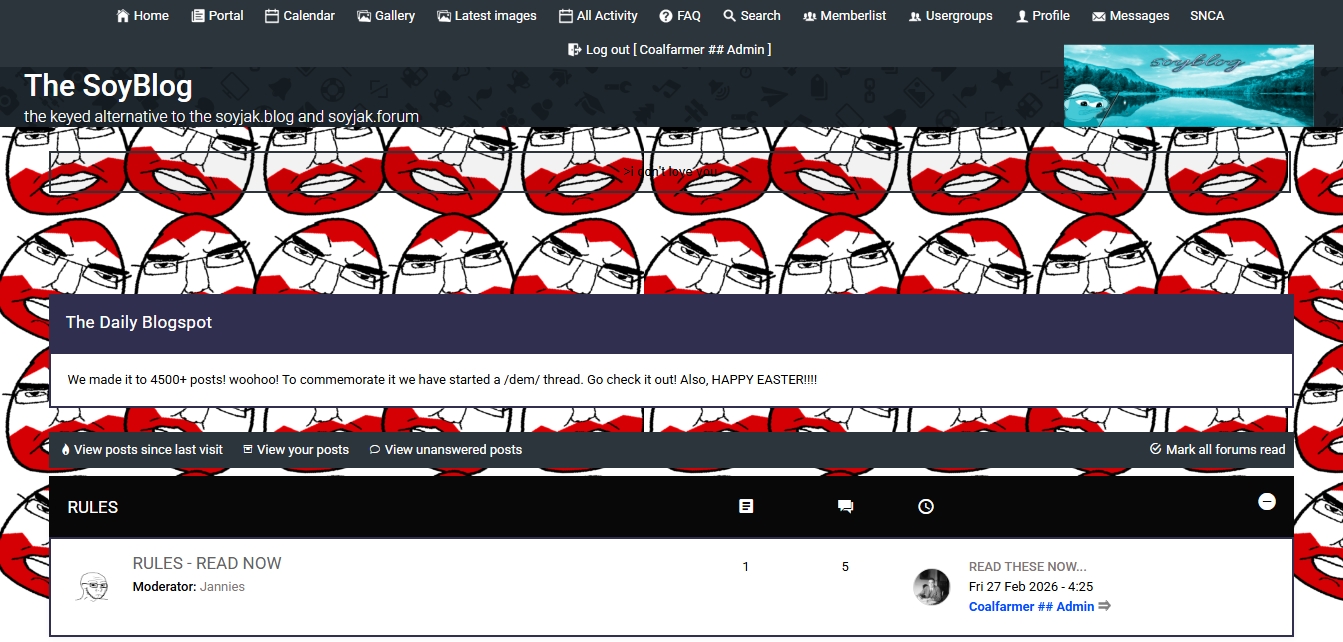Collapse the RULES category section
This screenshot has width=1343, height=642.
pyautogui.click(x=1266, y=502)
